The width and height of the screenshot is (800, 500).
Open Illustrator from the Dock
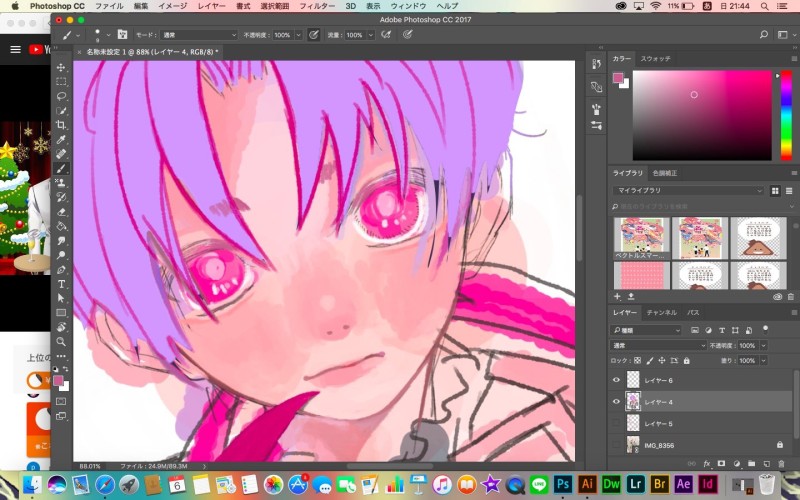[587, 484]
